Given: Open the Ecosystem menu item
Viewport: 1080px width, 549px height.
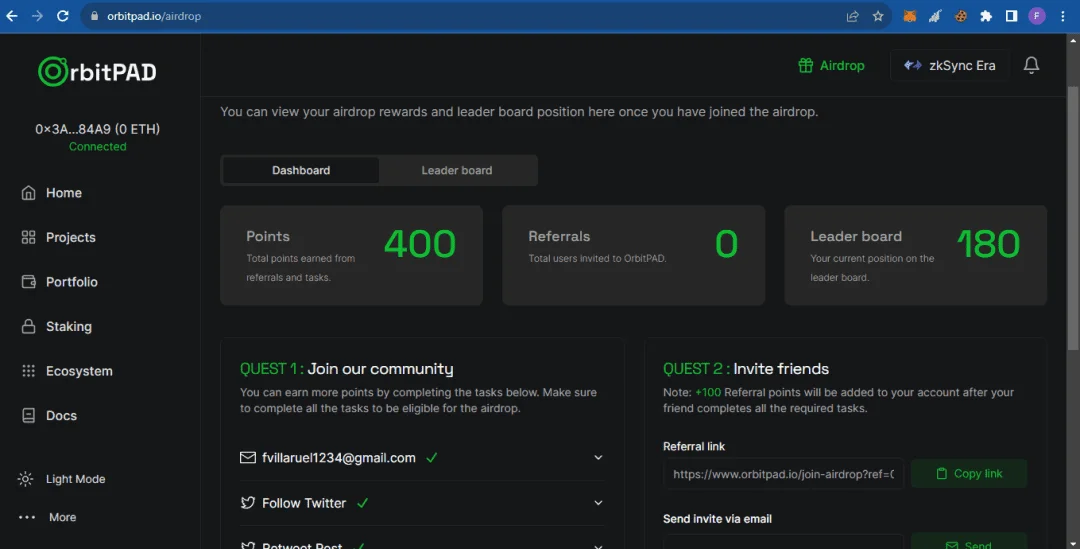Looking at the screenshot, I should pos(67,371).
